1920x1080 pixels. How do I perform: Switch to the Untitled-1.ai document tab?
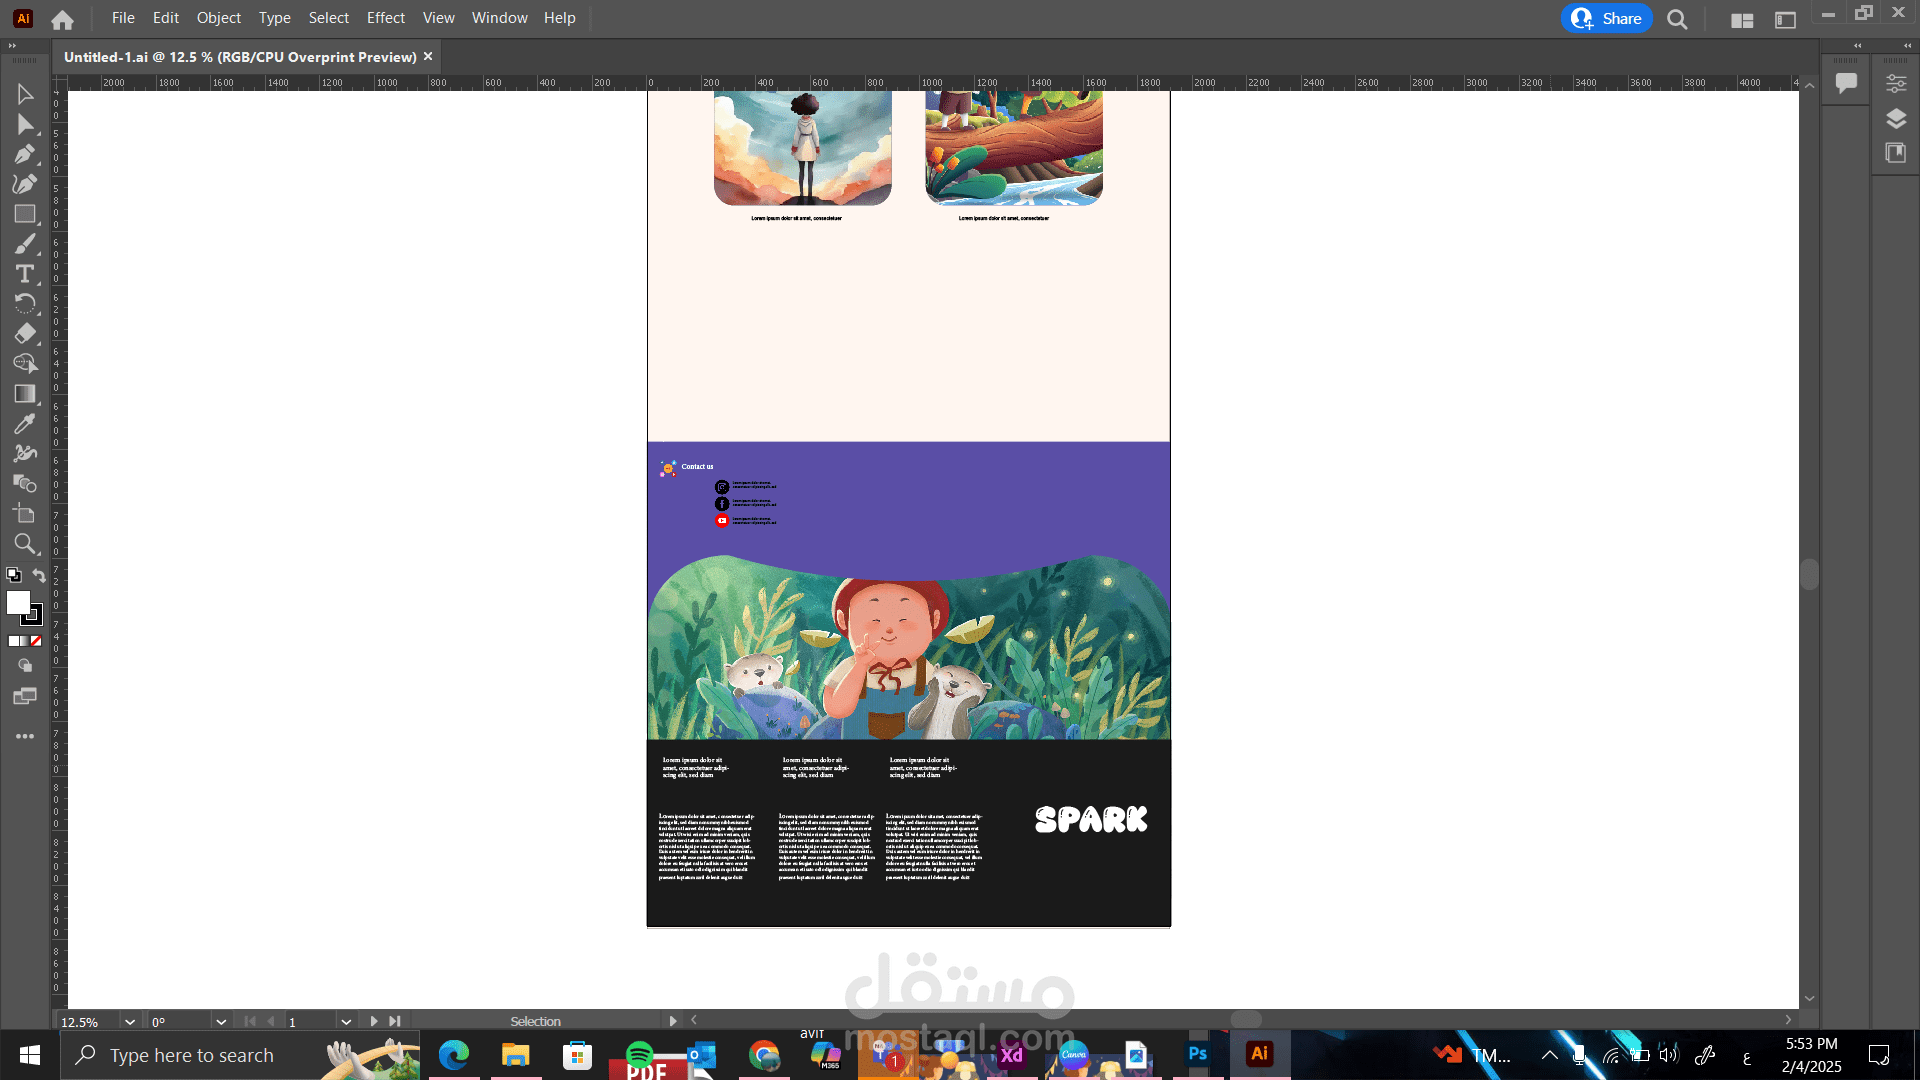(x=240, y=57)
